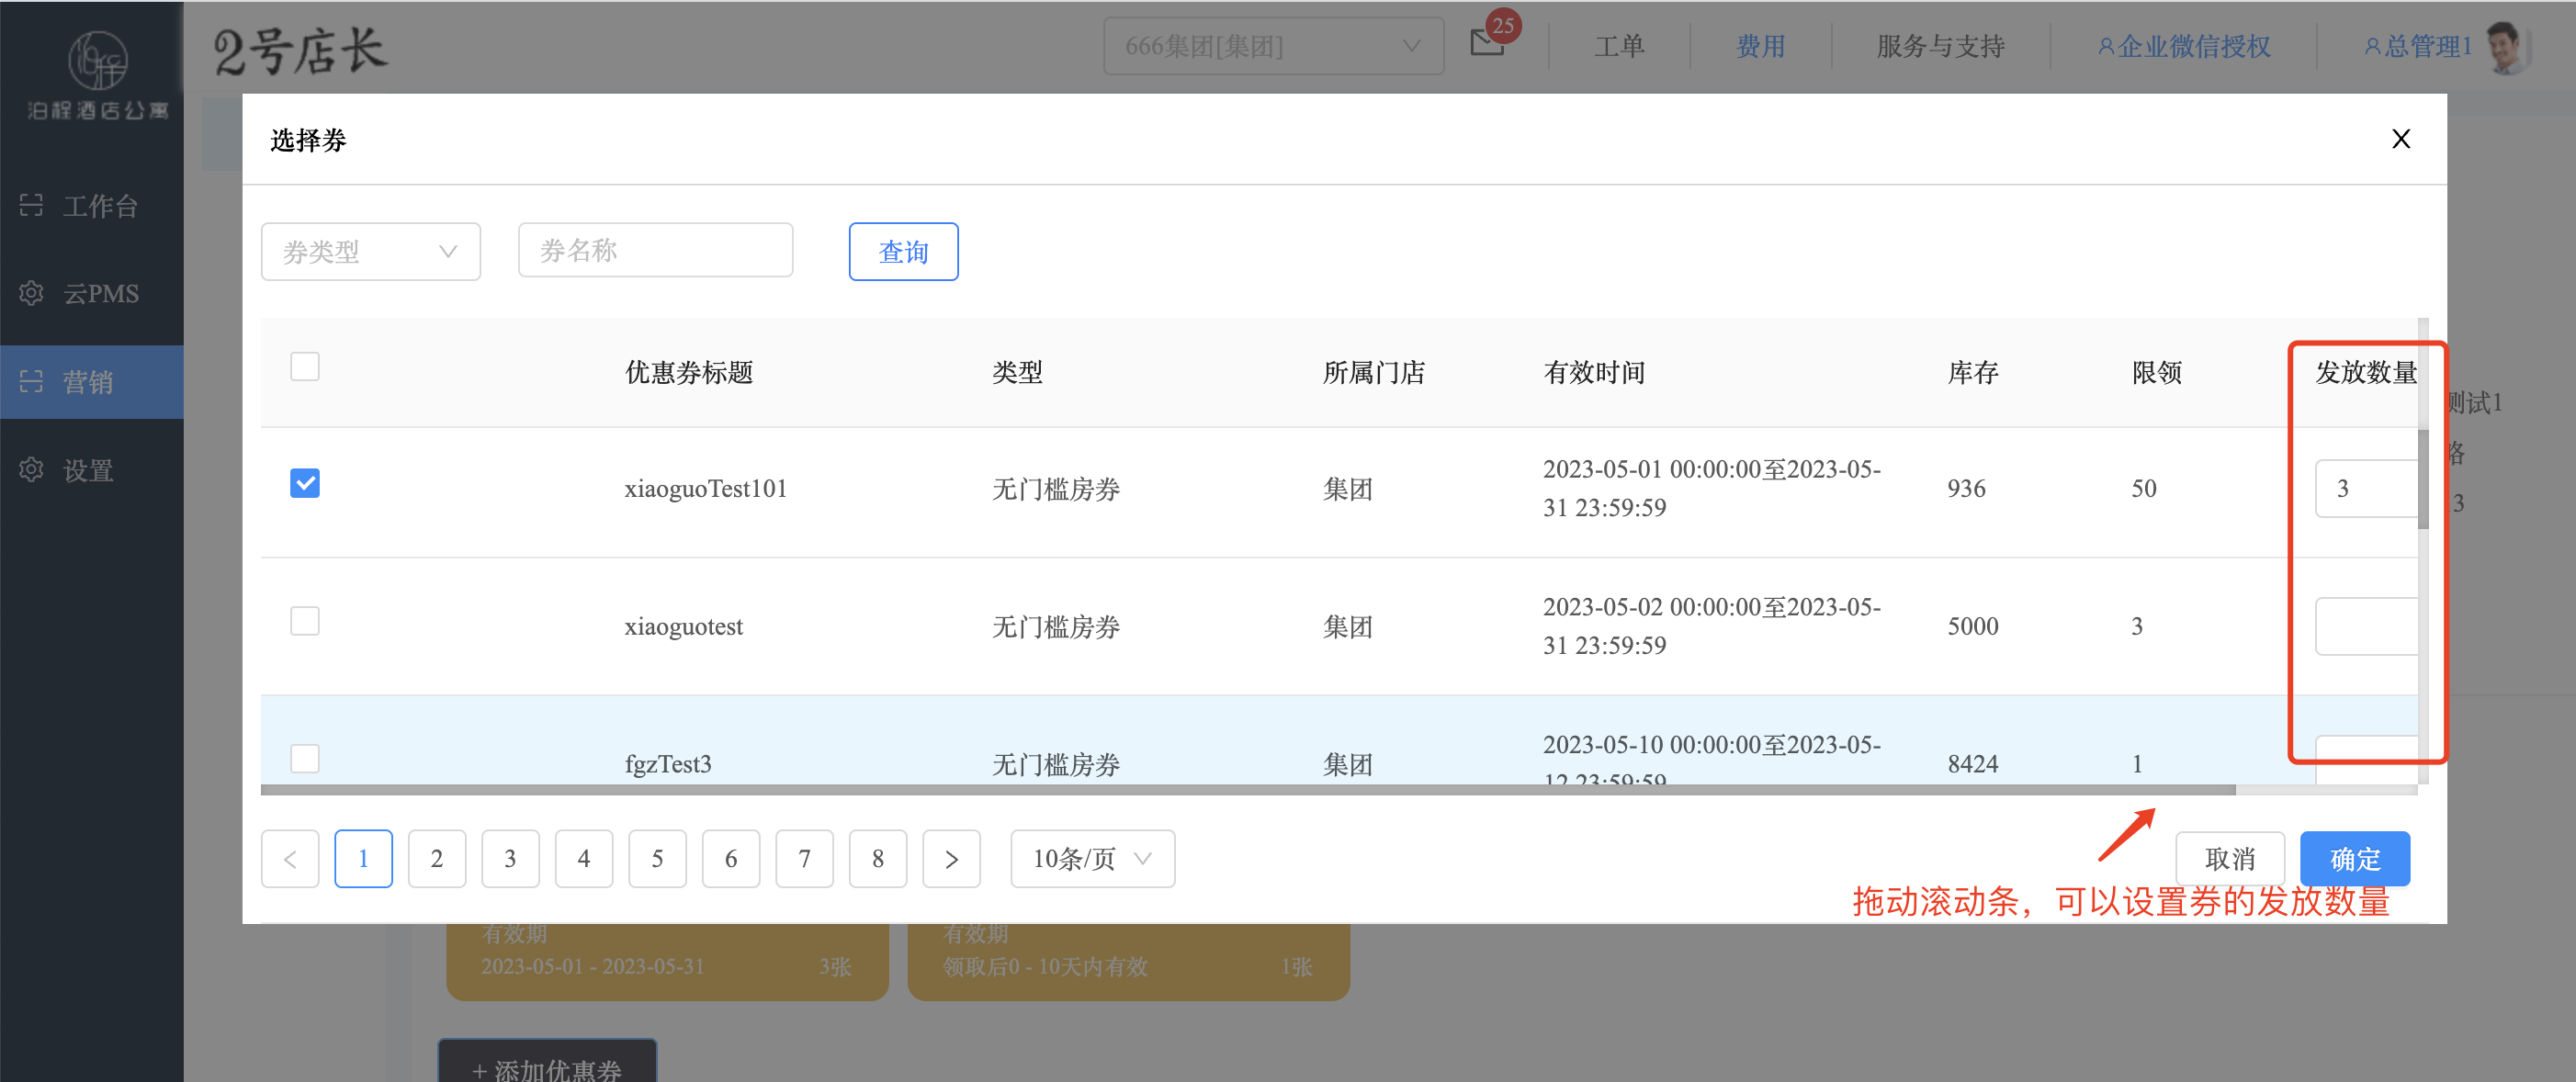
Task: Select 营销 in the sidebar
Action: pos(92,382)
